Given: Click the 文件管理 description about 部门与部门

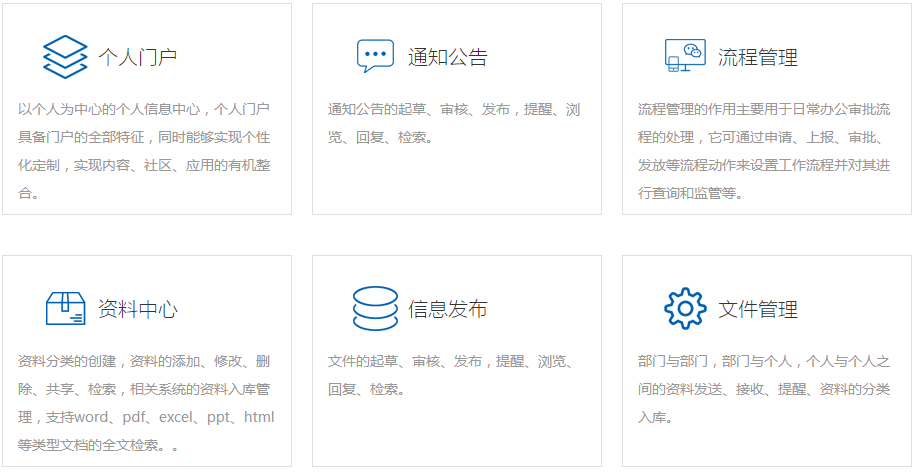Looking at the screenshot, I should point(764,389).
